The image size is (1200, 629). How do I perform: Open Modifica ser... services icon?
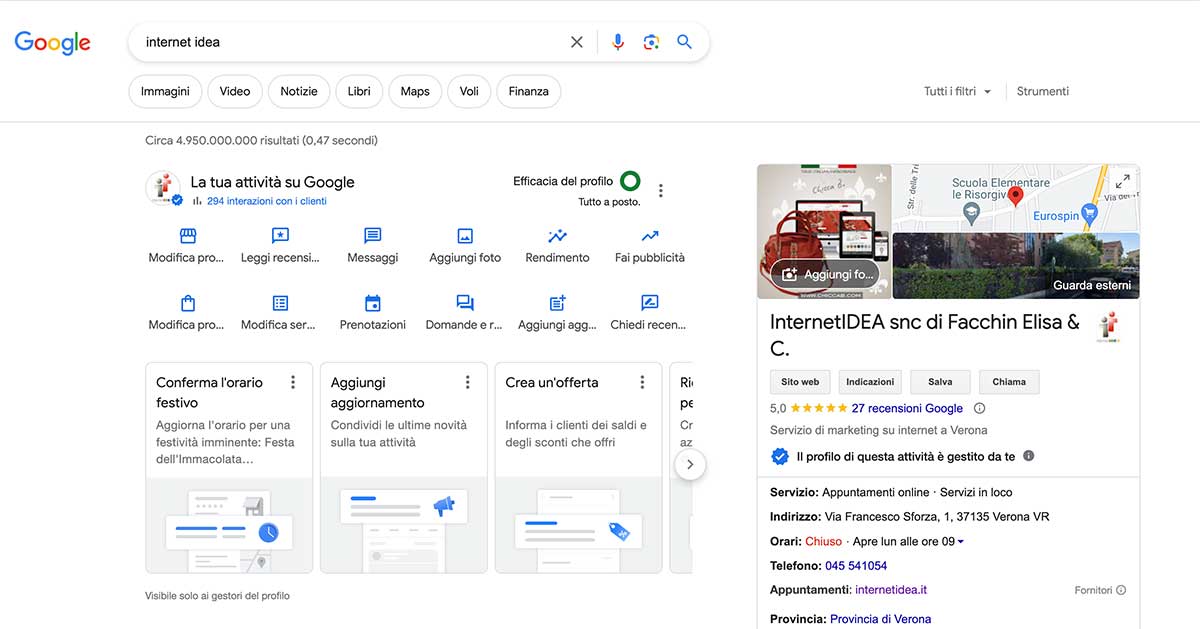pyautogui.click(x=280, y=303)
